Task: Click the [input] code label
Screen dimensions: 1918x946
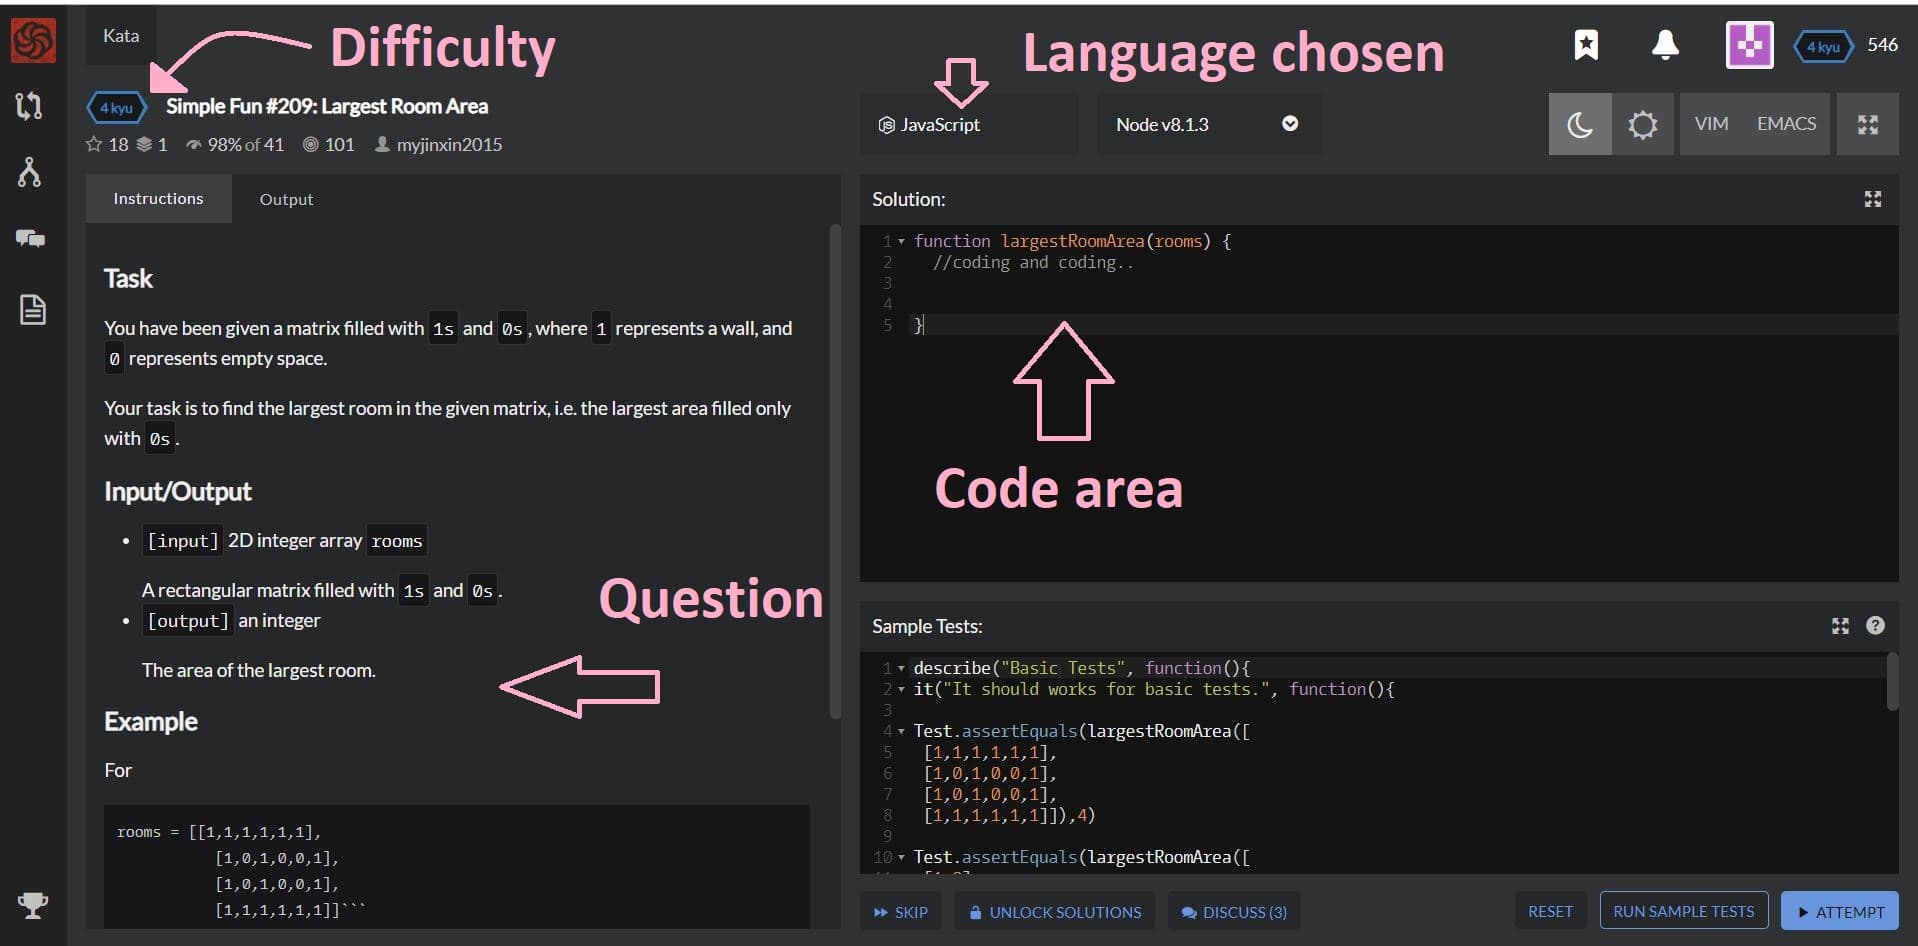Action: pyautogui.click(x=182, y=541)
